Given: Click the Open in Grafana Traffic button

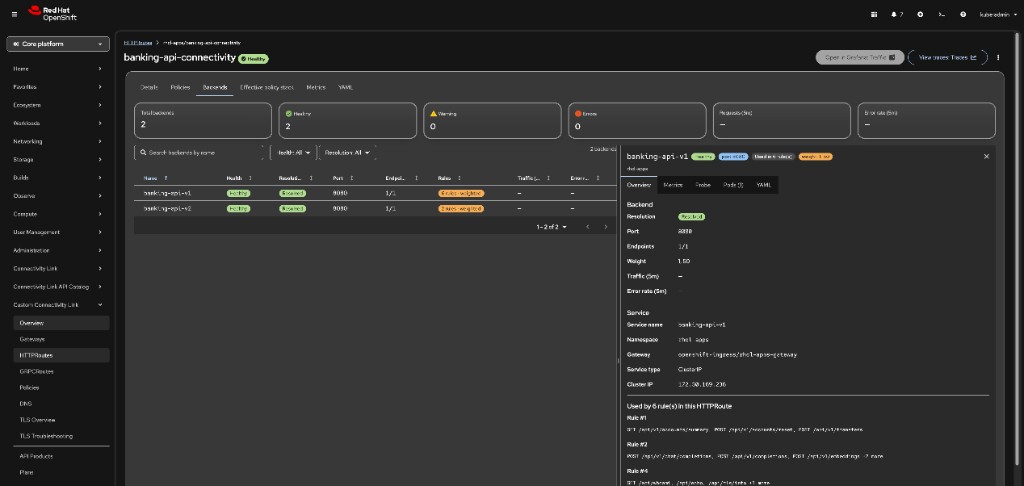Looking at the screenshot, I should point(859,57).
